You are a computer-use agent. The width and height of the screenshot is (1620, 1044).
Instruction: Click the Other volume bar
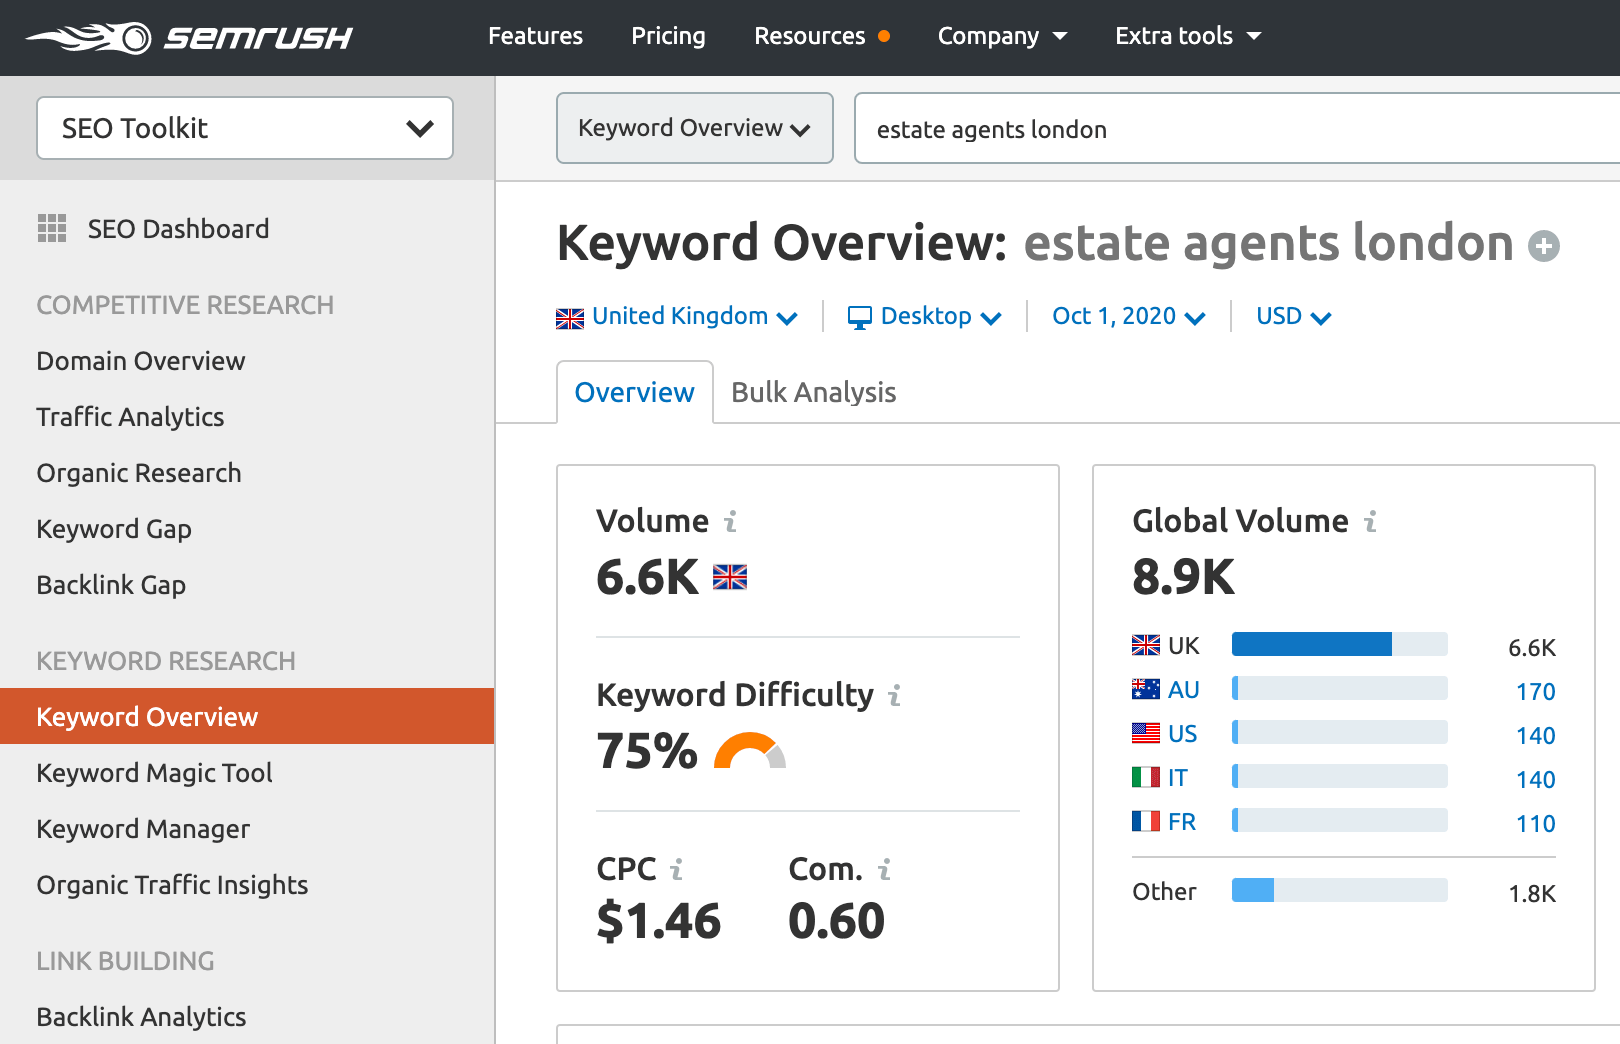coord(1339,890)
